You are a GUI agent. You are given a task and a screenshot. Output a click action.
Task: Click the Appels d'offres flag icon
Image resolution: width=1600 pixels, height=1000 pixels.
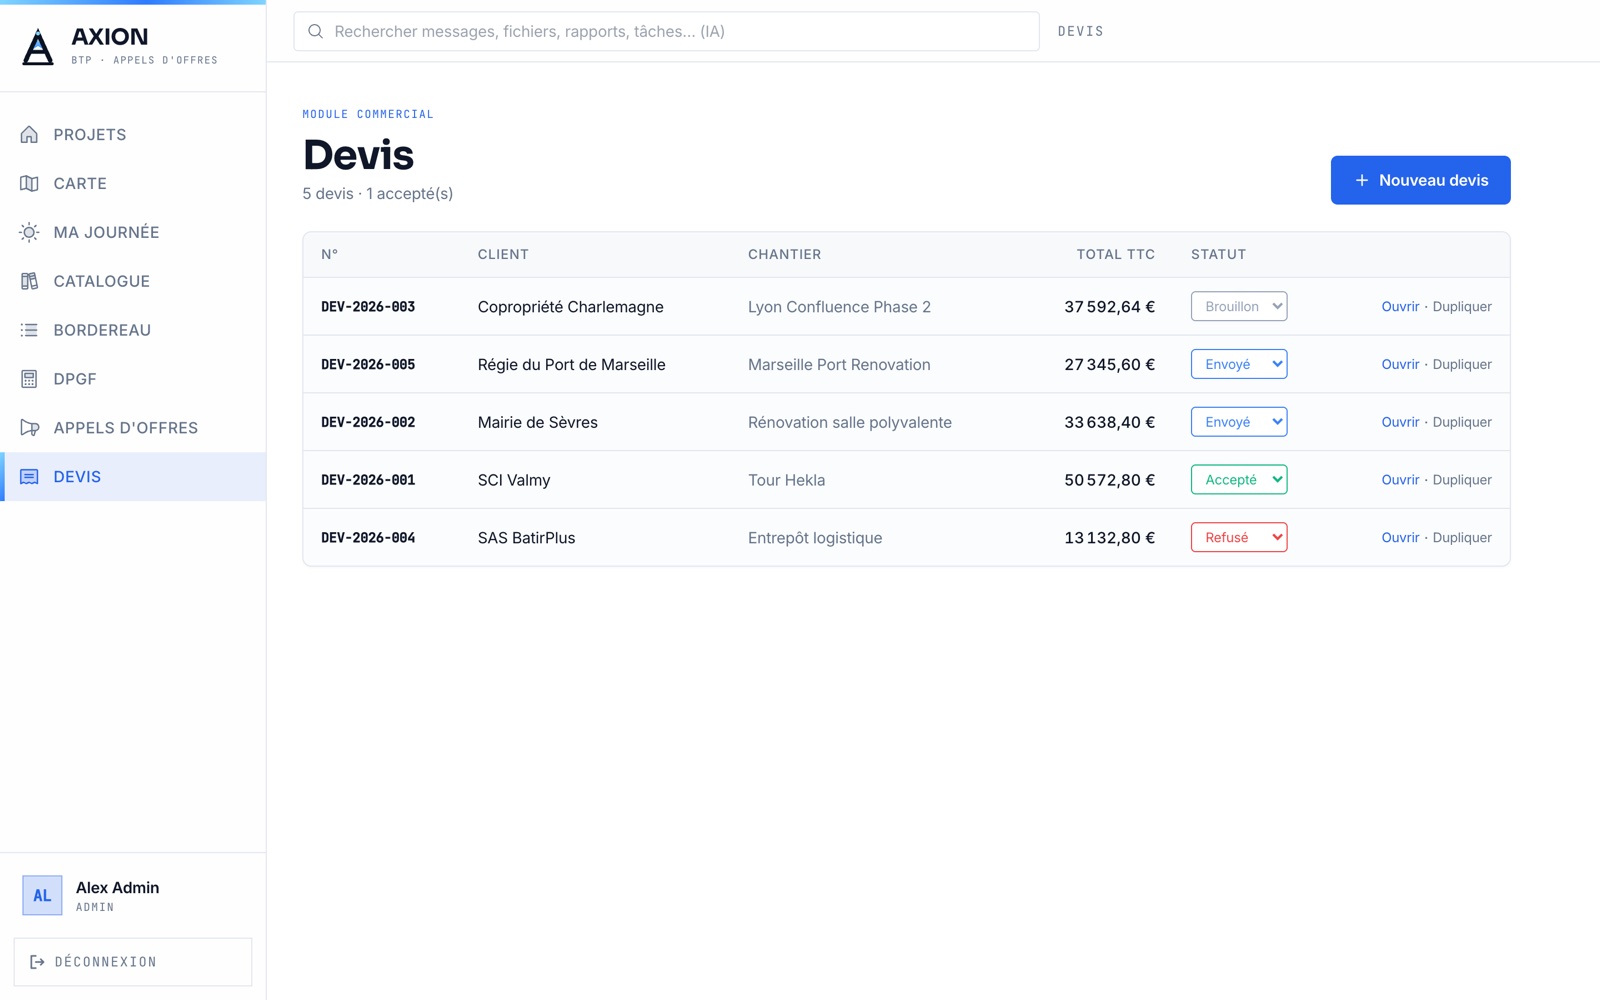[29, 428]
